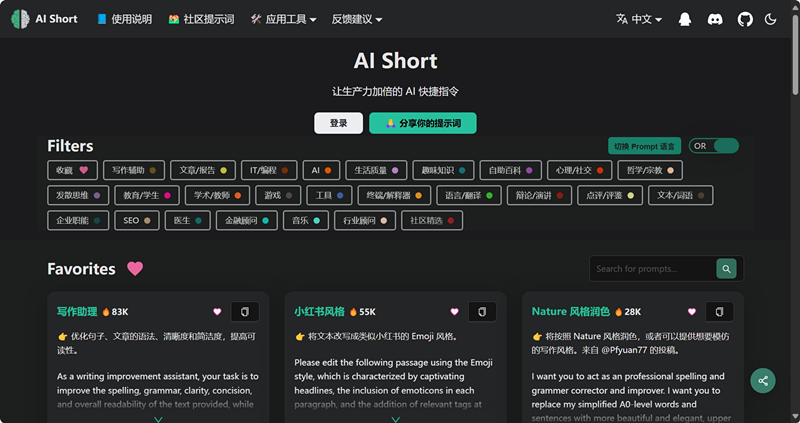Screen dimensions: 800x423
Task: Open the QQ penguin icon link
Action: [685, 19]
